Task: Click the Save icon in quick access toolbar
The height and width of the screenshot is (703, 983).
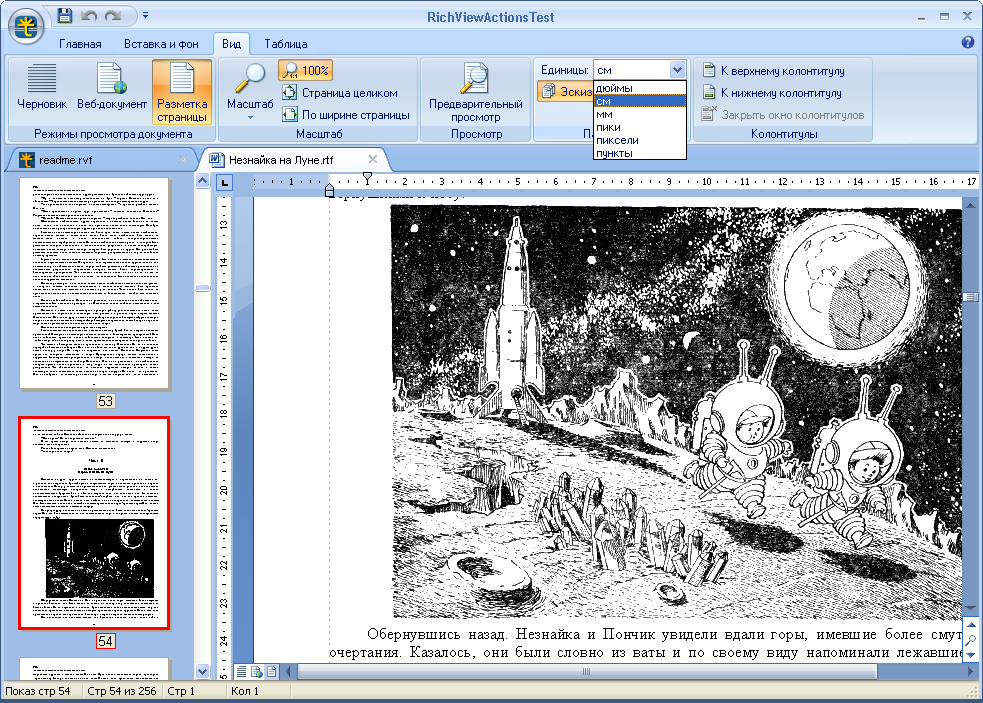Action: pyautogui.click(x=65, y=16)
